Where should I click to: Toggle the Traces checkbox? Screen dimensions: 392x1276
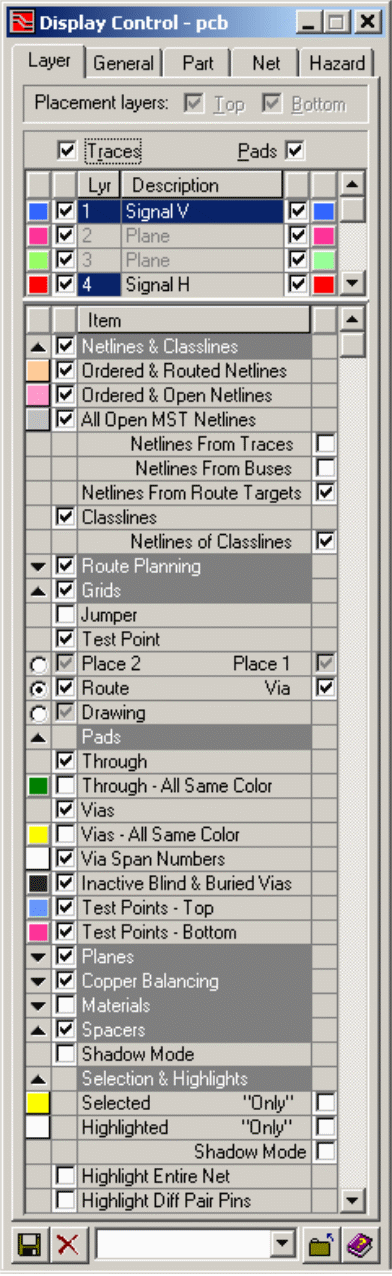pyautogui.click(x=67, y=152)
